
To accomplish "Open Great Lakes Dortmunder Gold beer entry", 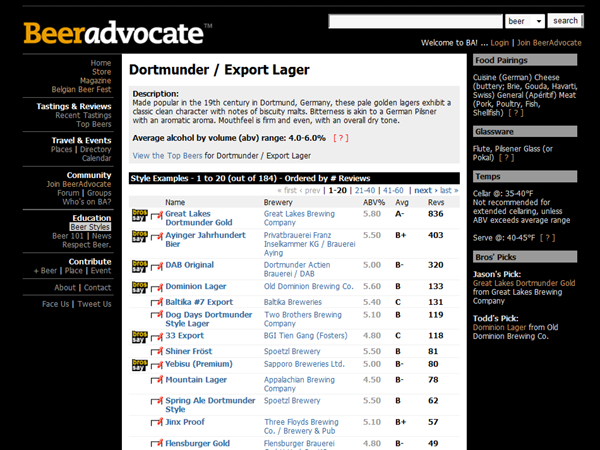I will click(x=199, y=218).
